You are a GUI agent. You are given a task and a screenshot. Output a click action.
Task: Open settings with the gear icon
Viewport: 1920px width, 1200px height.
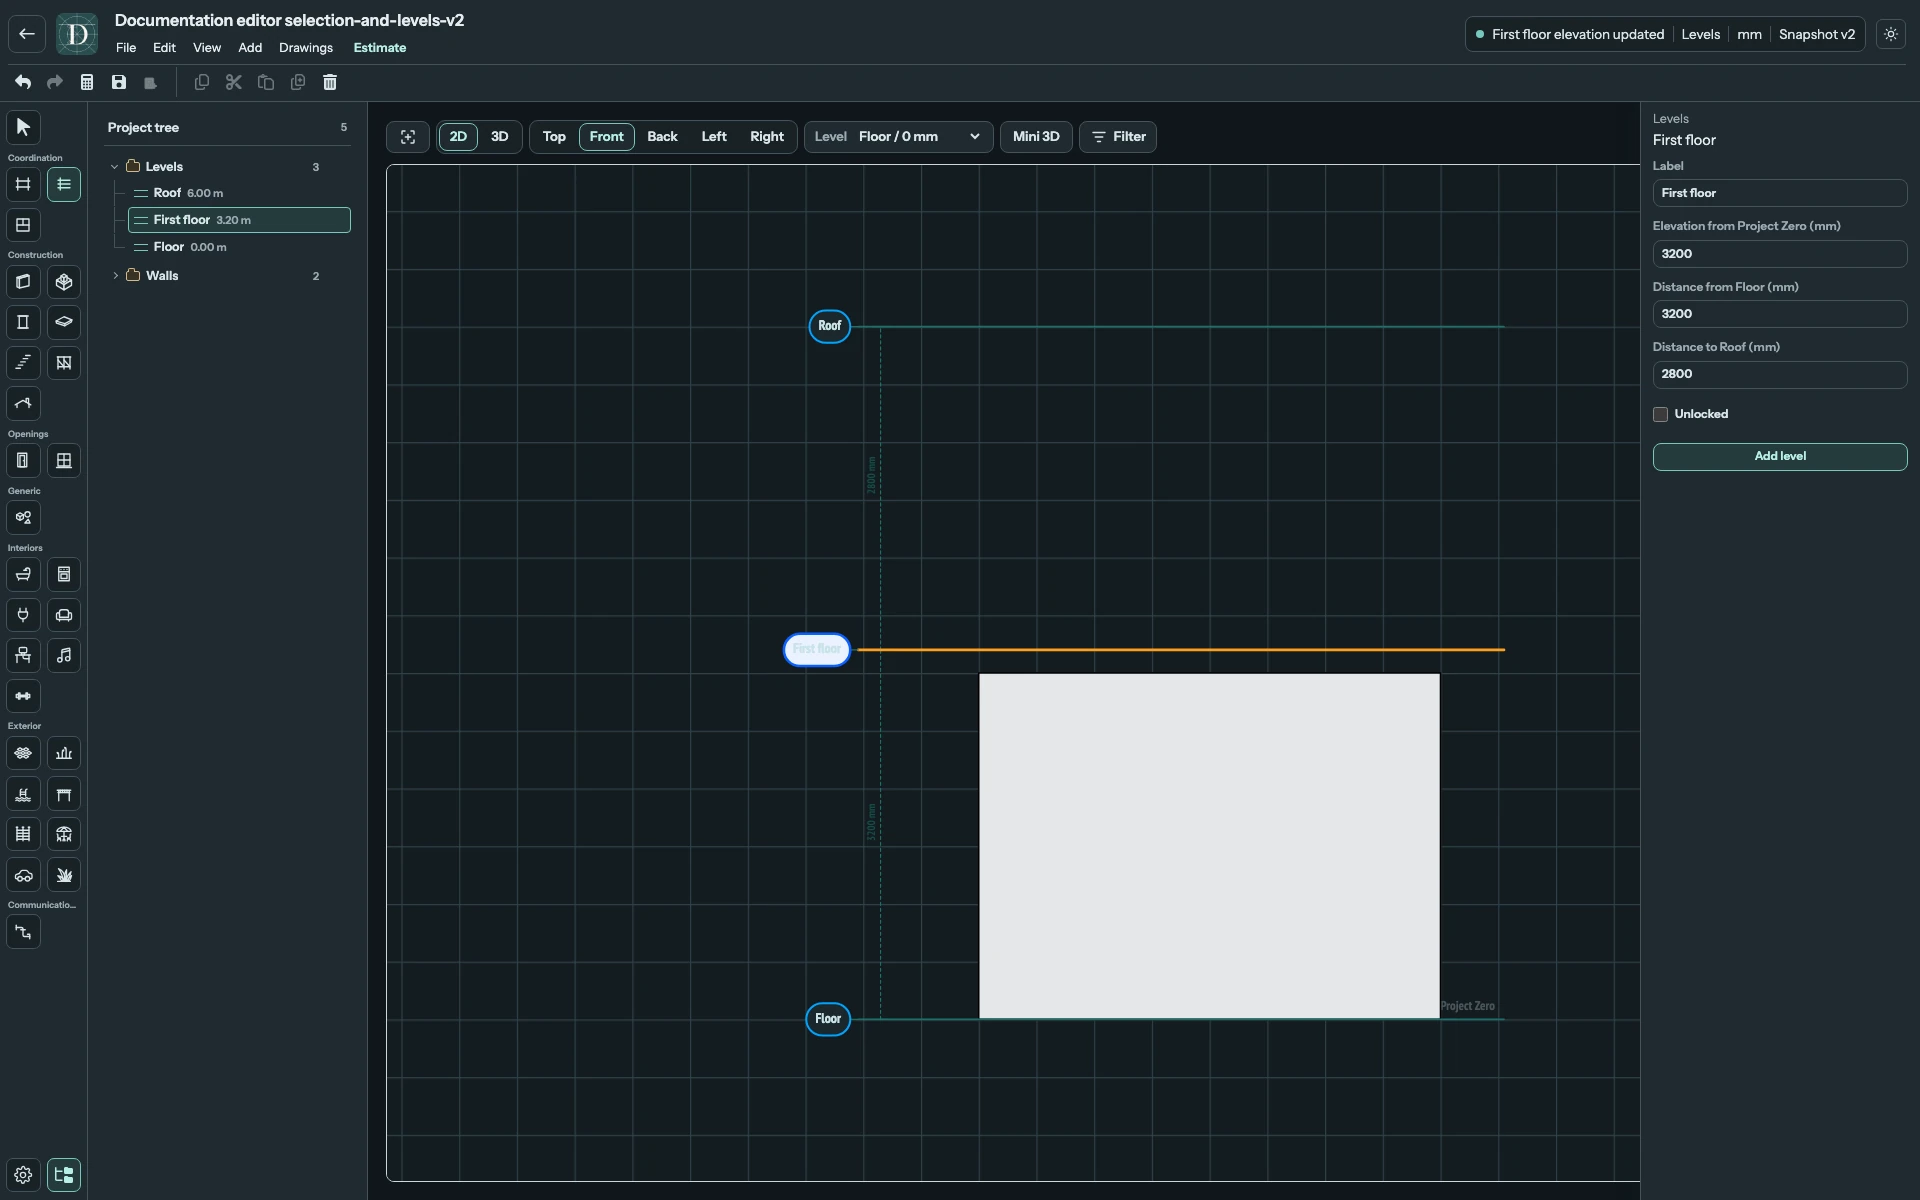23,1175
